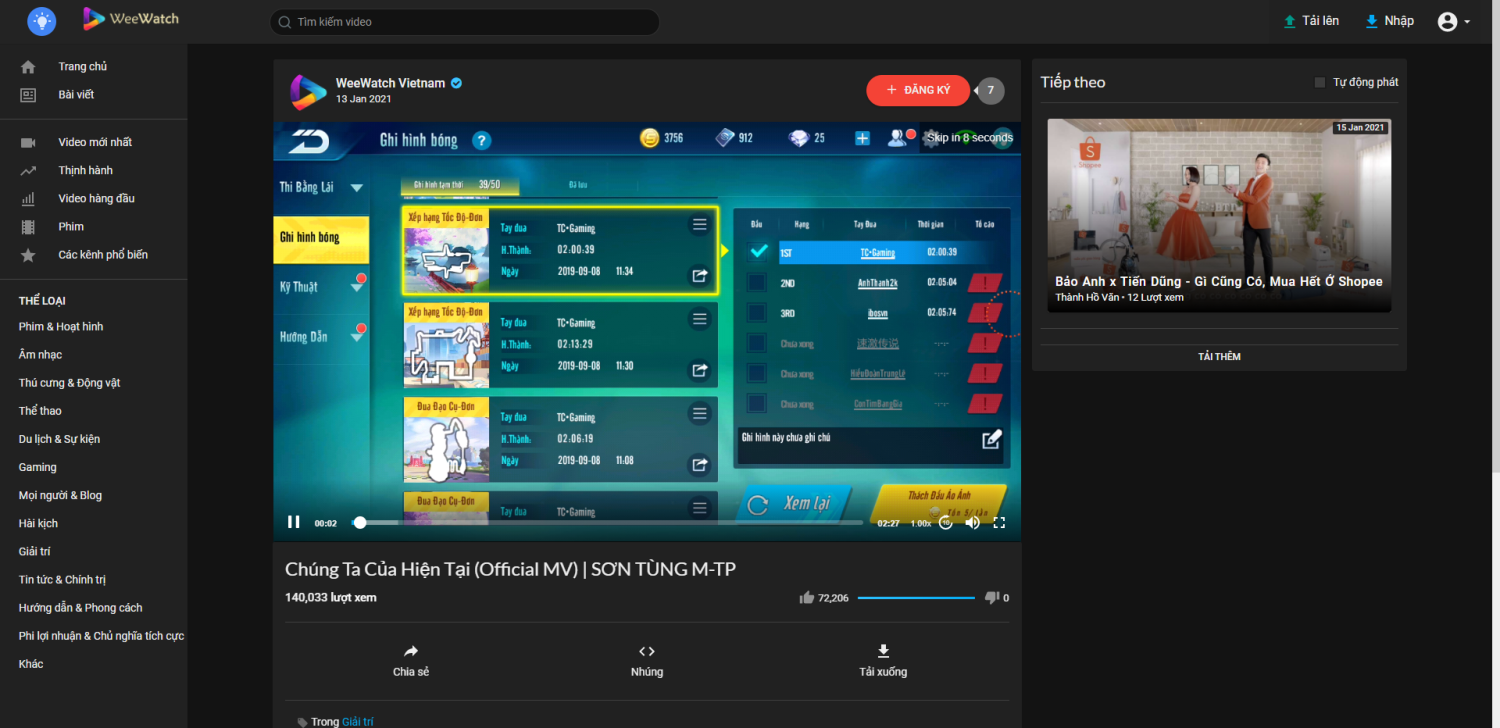
Task: Share the video with Chia sẻ
Action: [x=411, y=660]
